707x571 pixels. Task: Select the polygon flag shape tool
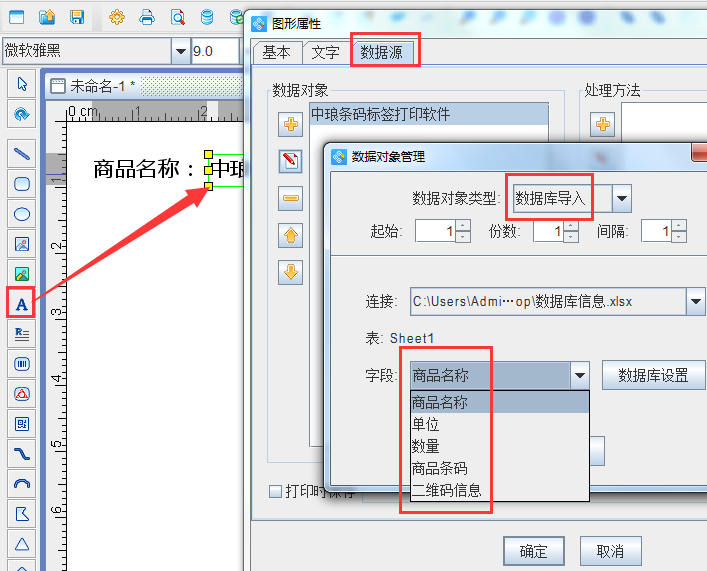pos(22,514)
